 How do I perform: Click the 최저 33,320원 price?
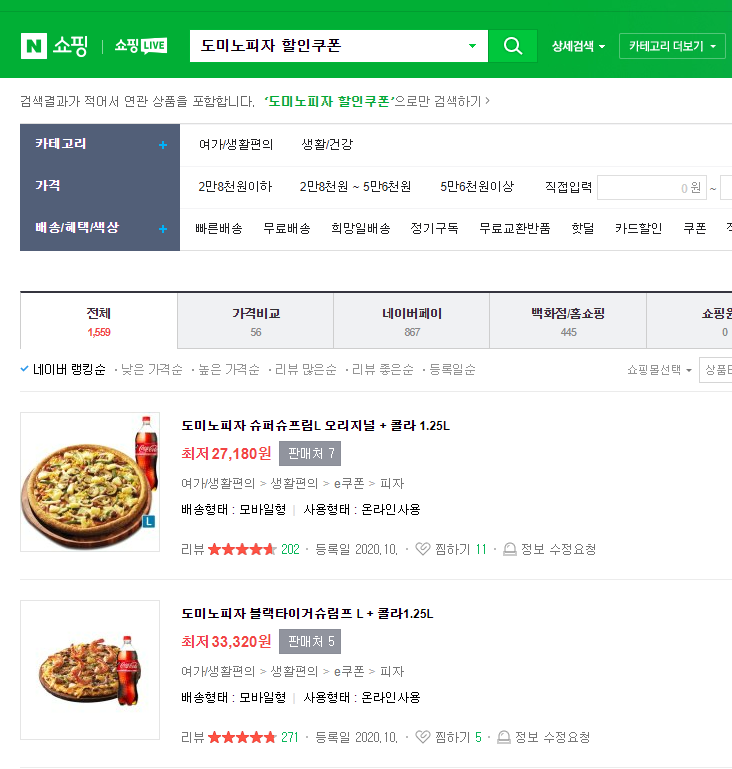coord(226,641)
